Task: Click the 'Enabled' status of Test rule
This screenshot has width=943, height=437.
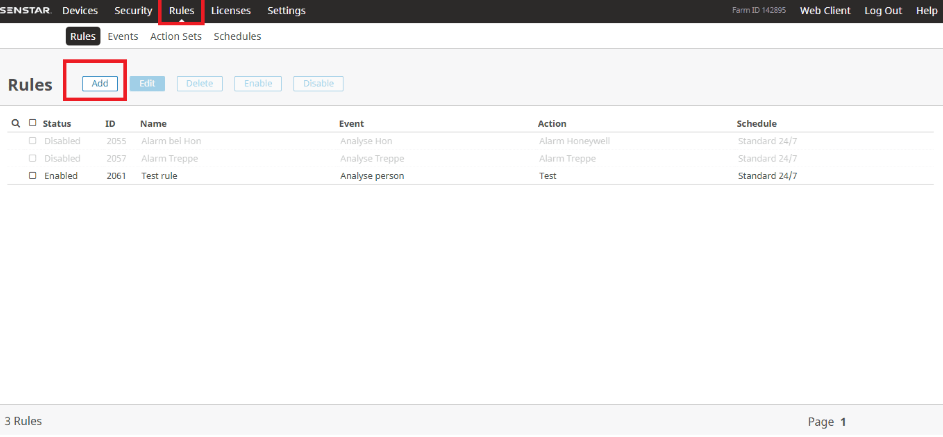Action: tap(61, 176)
